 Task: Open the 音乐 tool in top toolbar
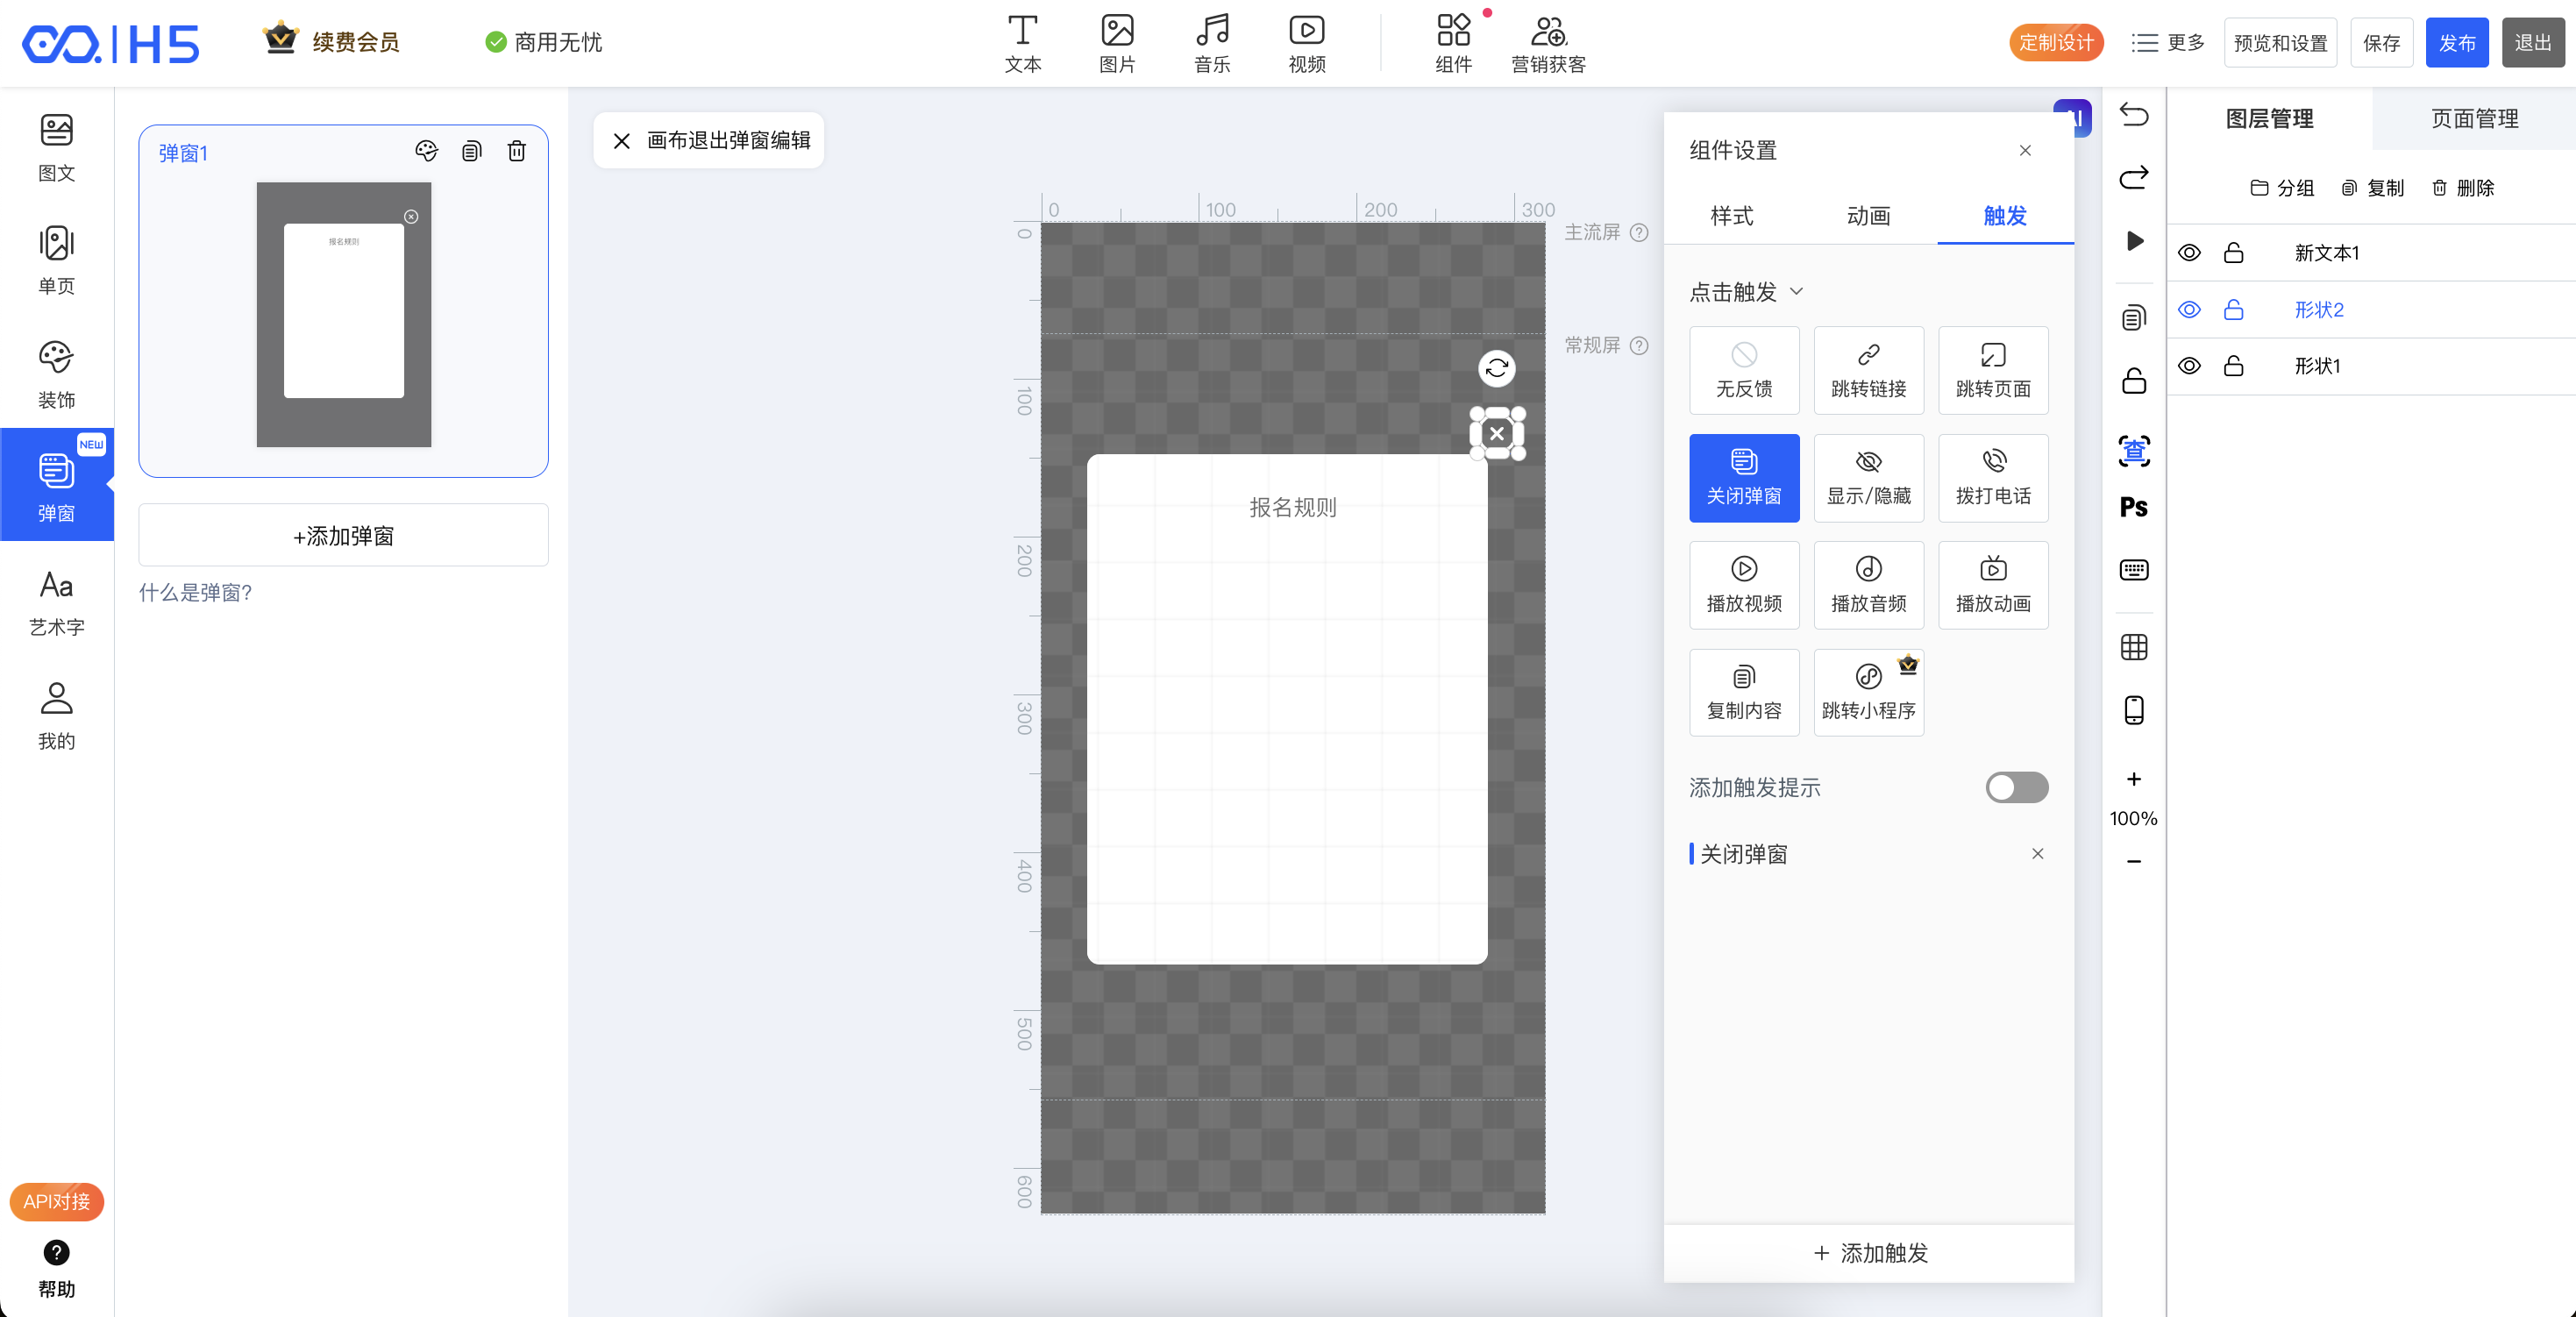1211,43
